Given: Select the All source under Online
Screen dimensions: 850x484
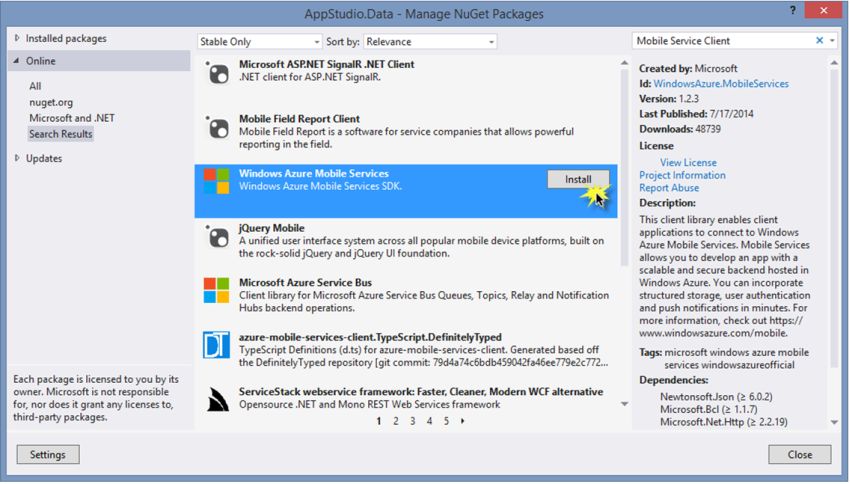Looking at the screenshot, I should [35, 86].
